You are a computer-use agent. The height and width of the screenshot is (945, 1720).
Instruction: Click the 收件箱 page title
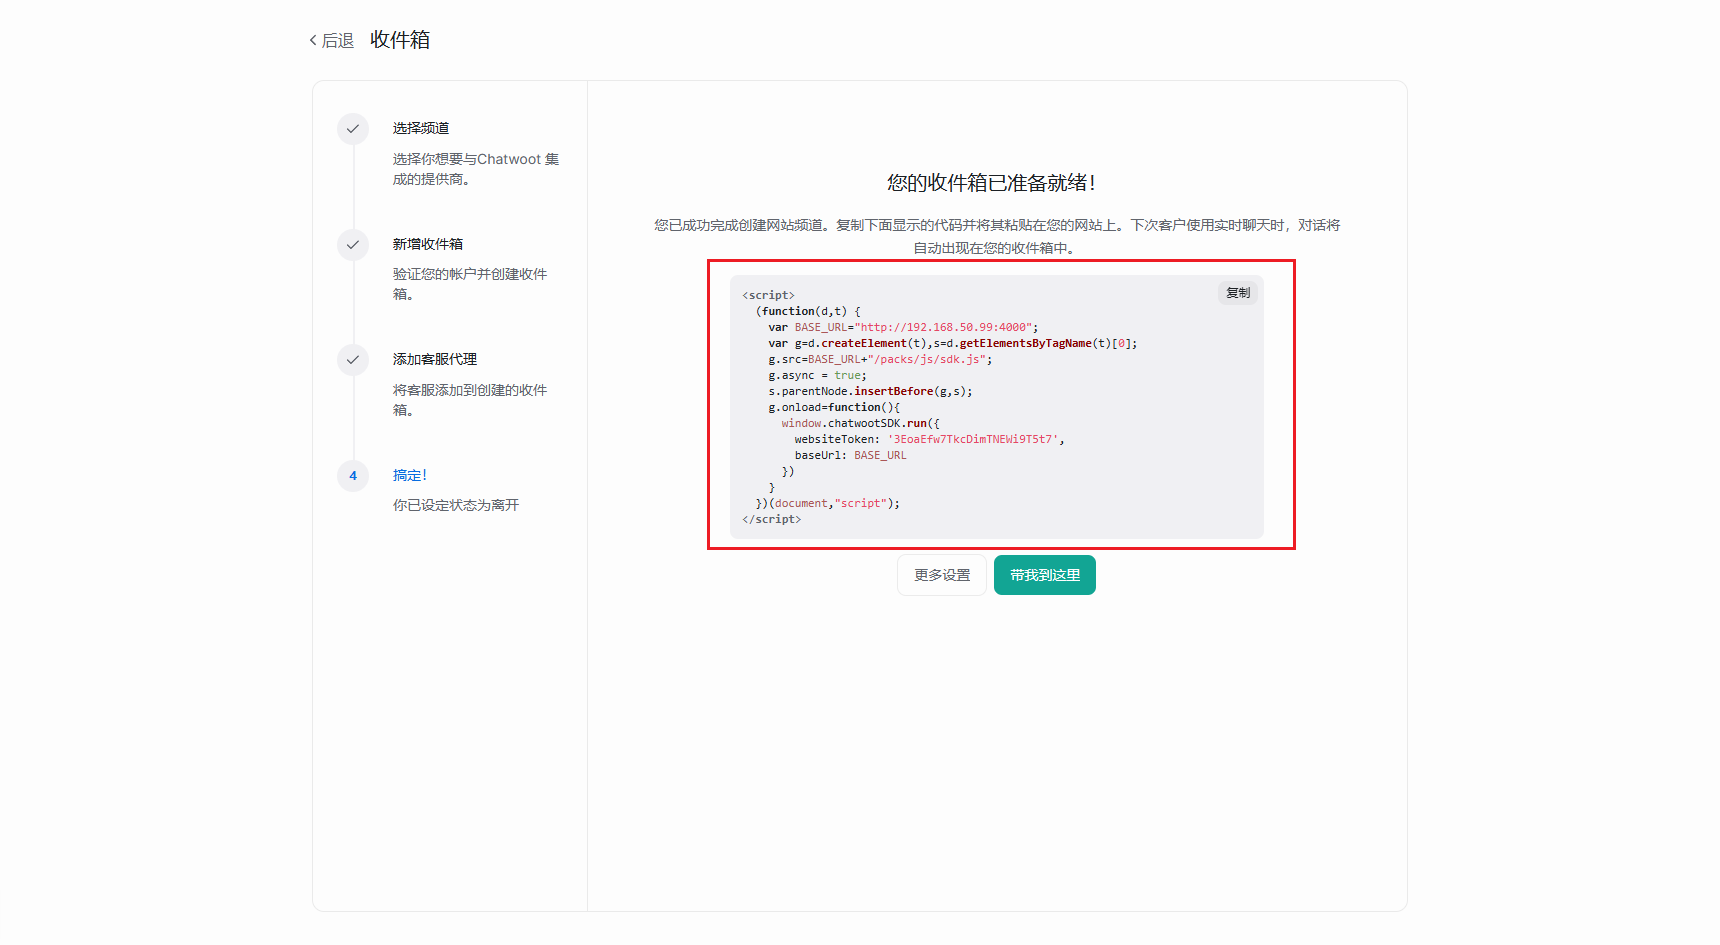click(400, 39)
